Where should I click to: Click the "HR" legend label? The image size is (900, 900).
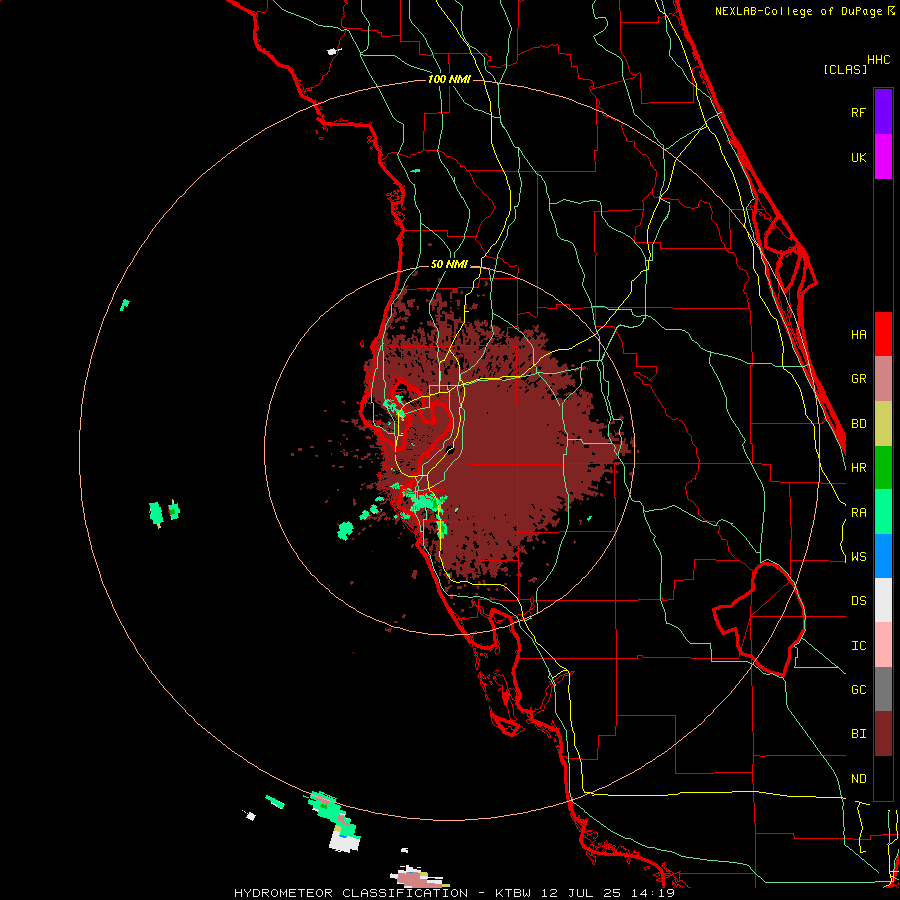858,468
